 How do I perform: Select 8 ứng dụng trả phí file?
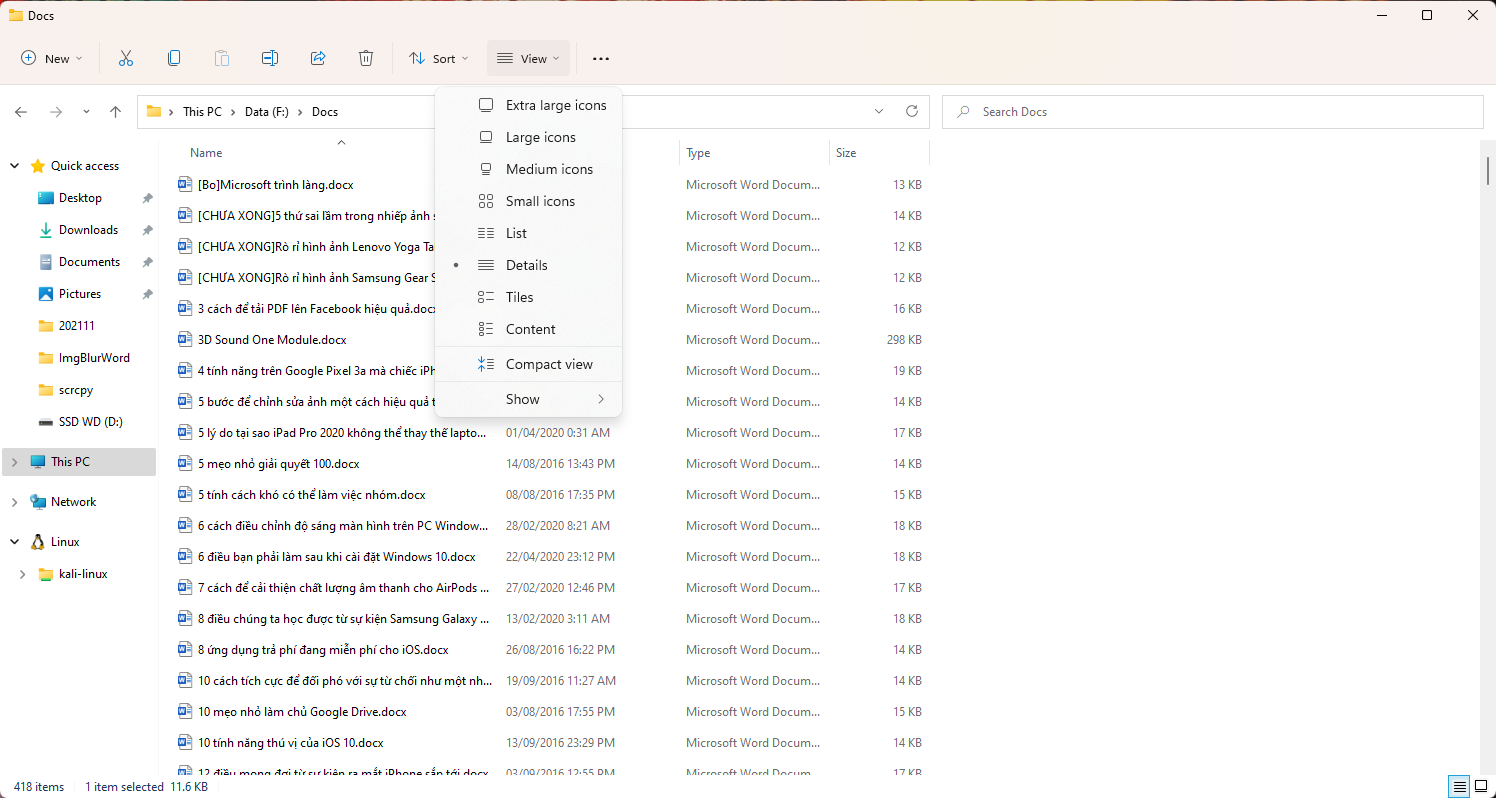click(x=323, y=650)
